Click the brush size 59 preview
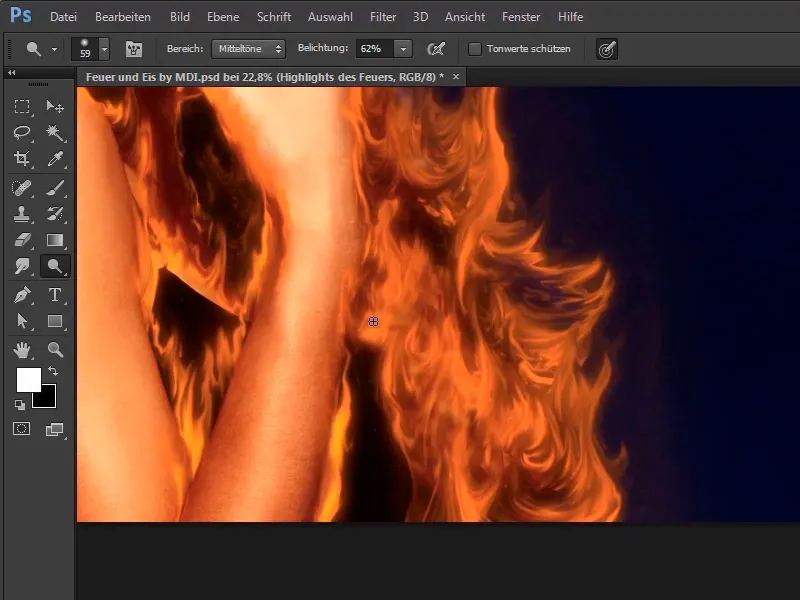This screenshot has width=800, height=600. coord(85,49)
